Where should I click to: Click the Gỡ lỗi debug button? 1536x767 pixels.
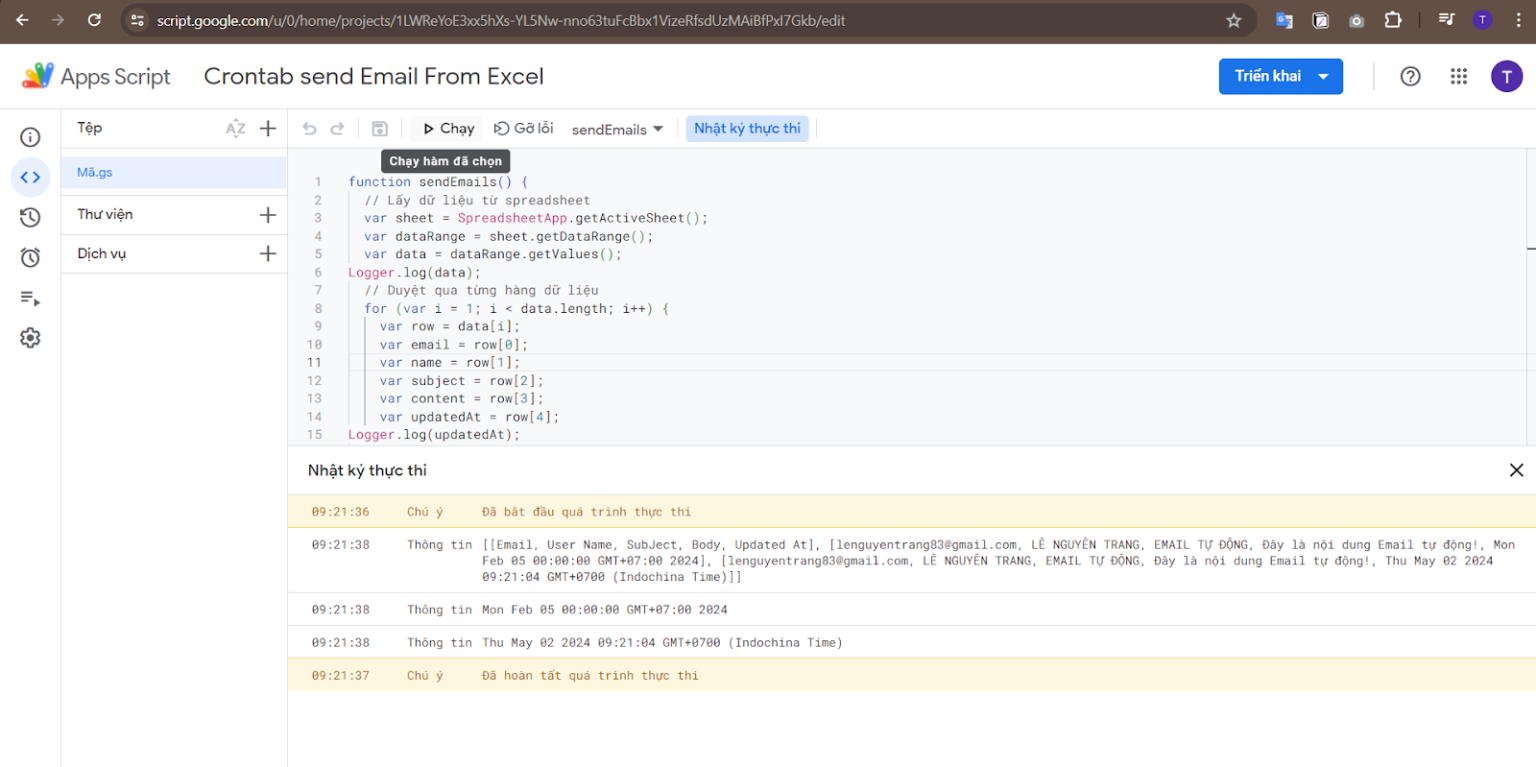pos(524,129)
